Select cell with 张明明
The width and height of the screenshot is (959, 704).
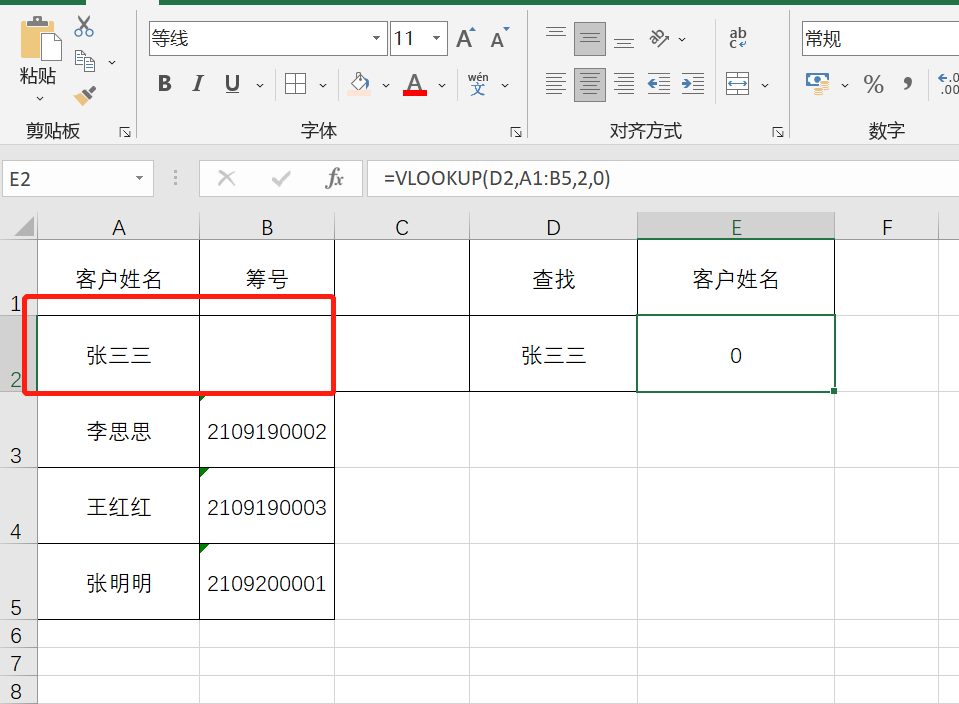119,582
